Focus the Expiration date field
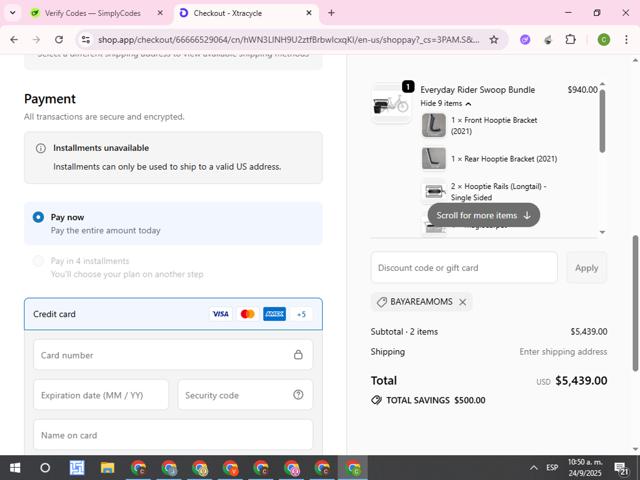Screen dimensions: 640x480 101,395
